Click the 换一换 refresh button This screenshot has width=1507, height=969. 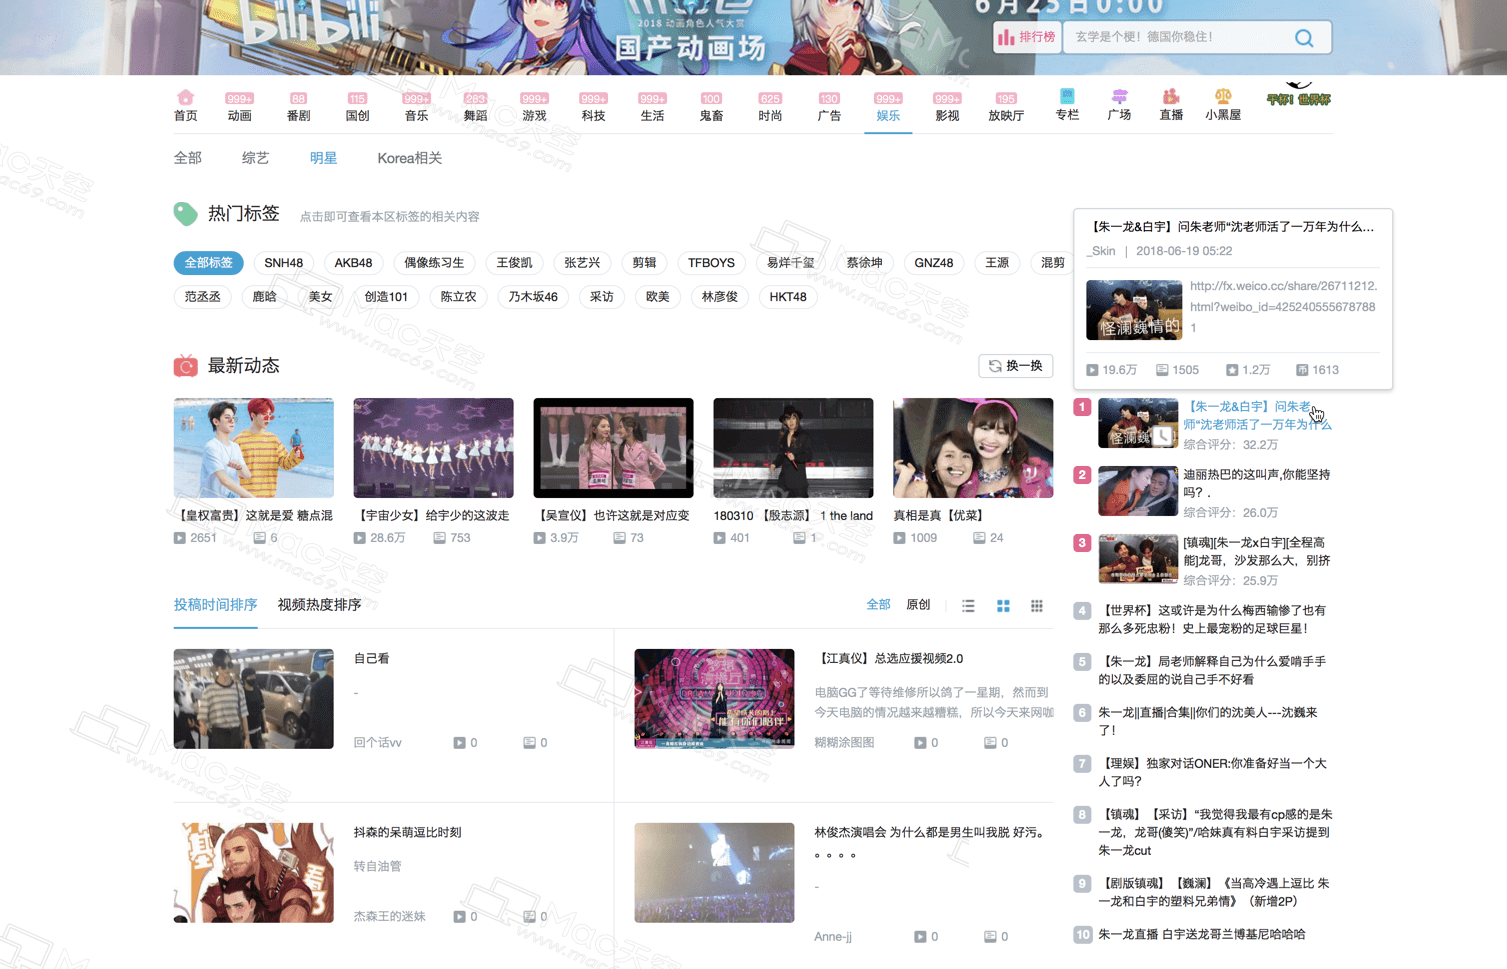pos(1015,366)
